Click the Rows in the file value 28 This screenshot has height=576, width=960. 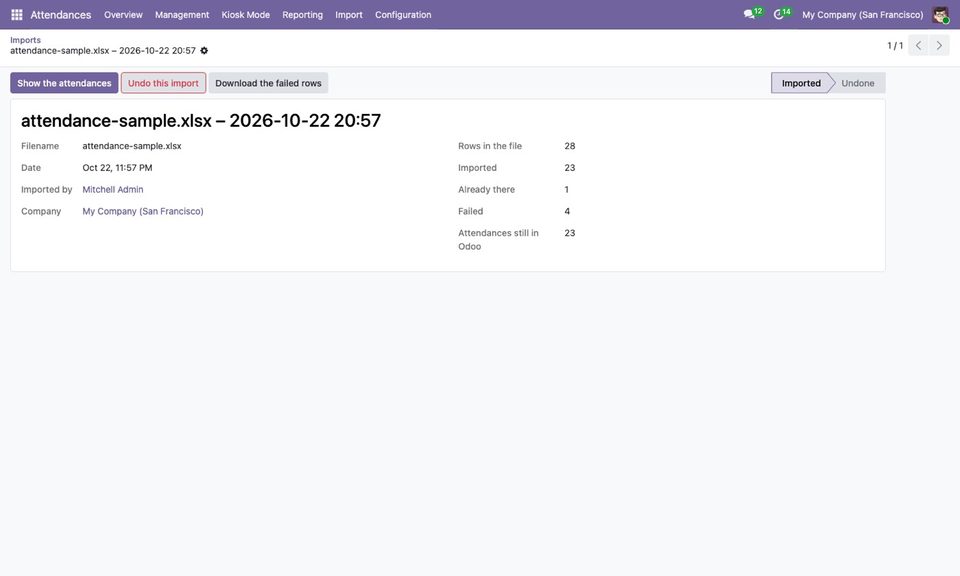point(569,146)
